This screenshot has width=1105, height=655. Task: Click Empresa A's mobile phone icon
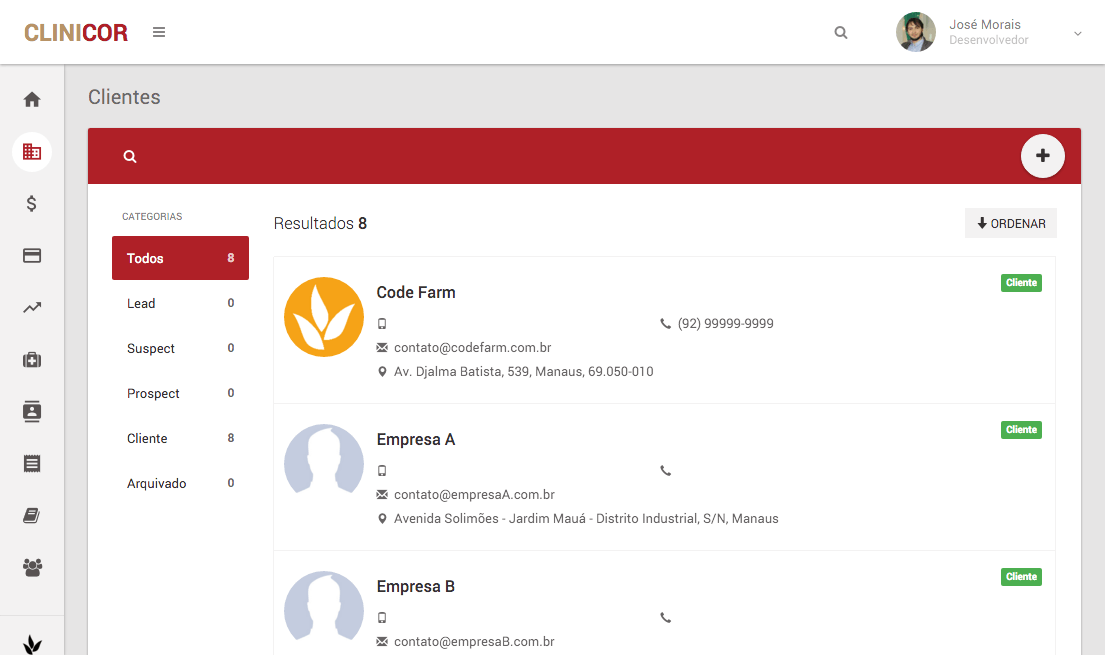coord(382,471)
